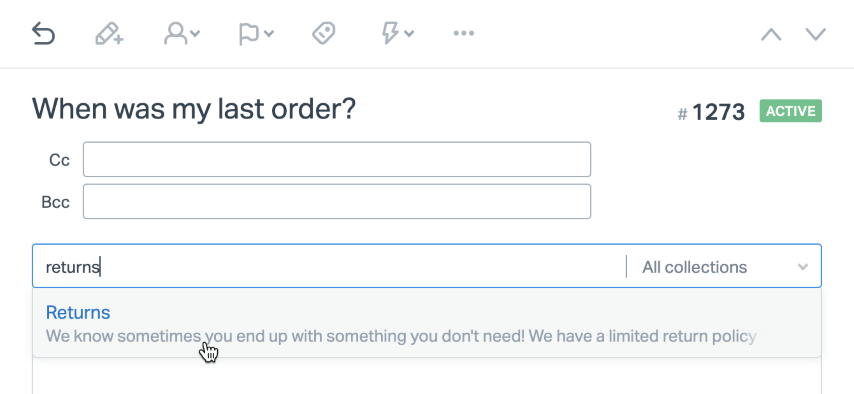Click the conversation number 1273
Image resolution: width=854 pixels, height=394 pixels.
coord(718,112)
